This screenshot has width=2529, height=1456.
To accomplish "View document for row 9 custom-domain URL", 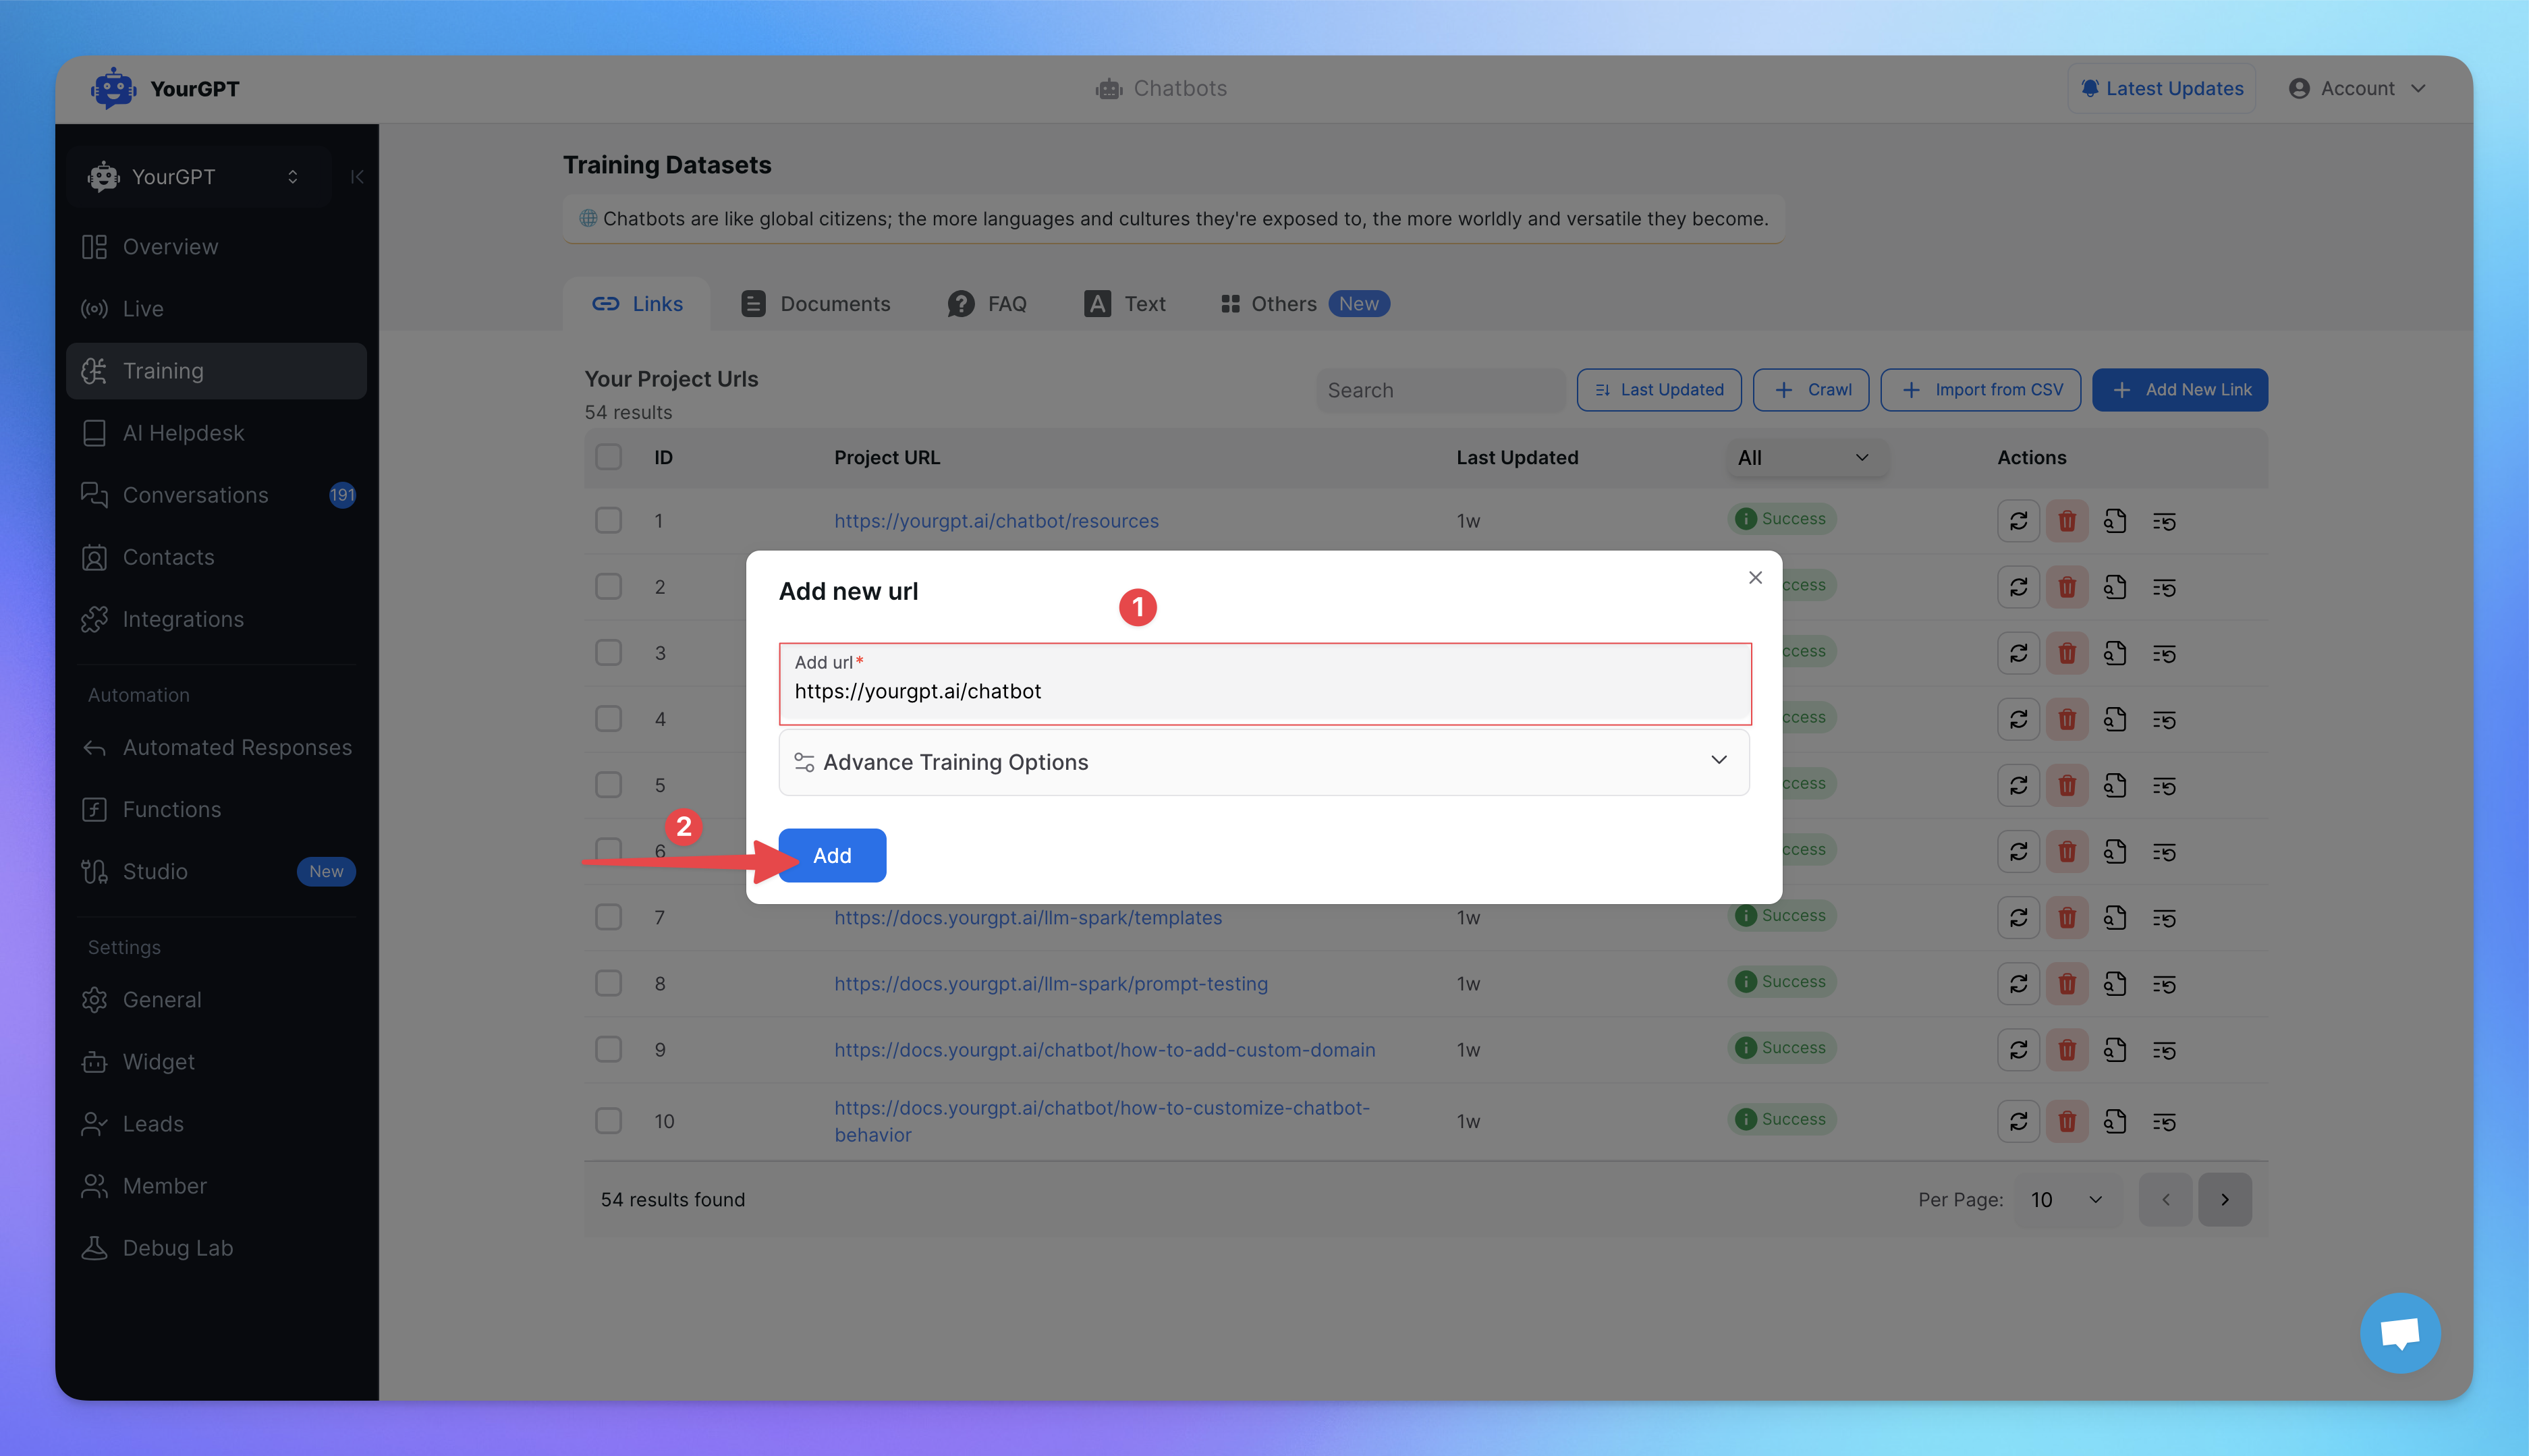I will [2115, 1049].
